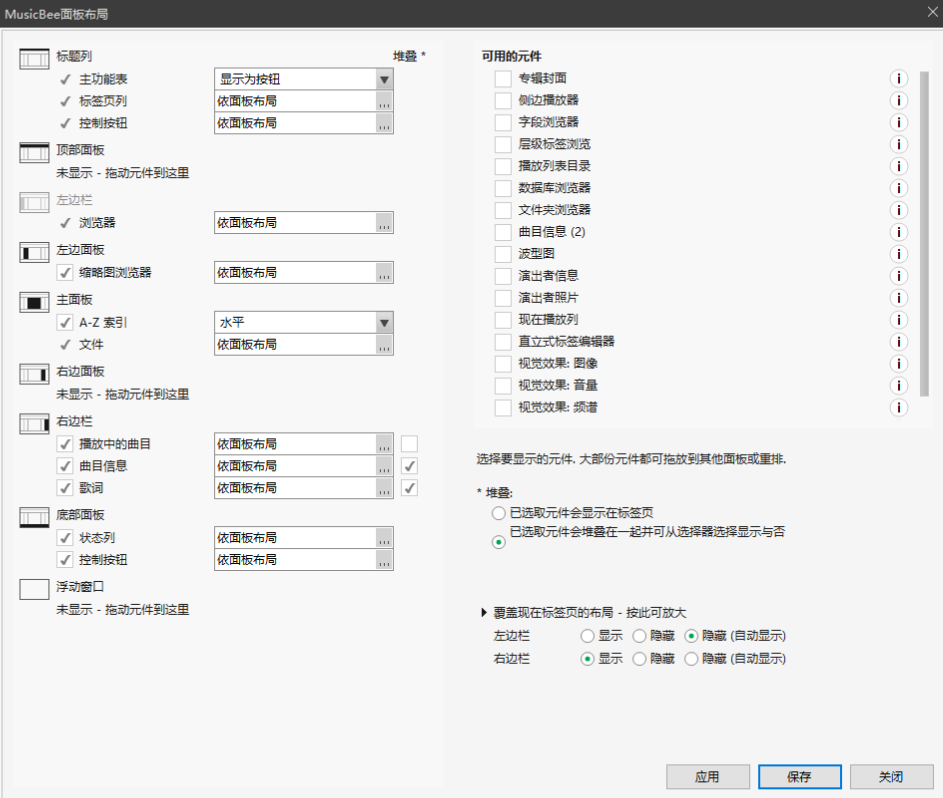
Task: Set 右边栏 to 隐藏 (自动显示)
Action: [692, 659]
